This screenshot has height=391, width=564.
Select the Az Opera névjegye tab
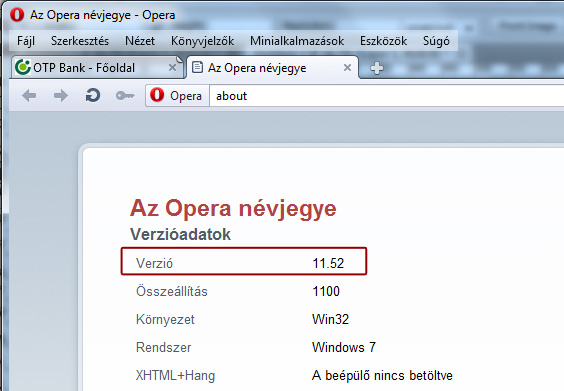click(272, 67)
